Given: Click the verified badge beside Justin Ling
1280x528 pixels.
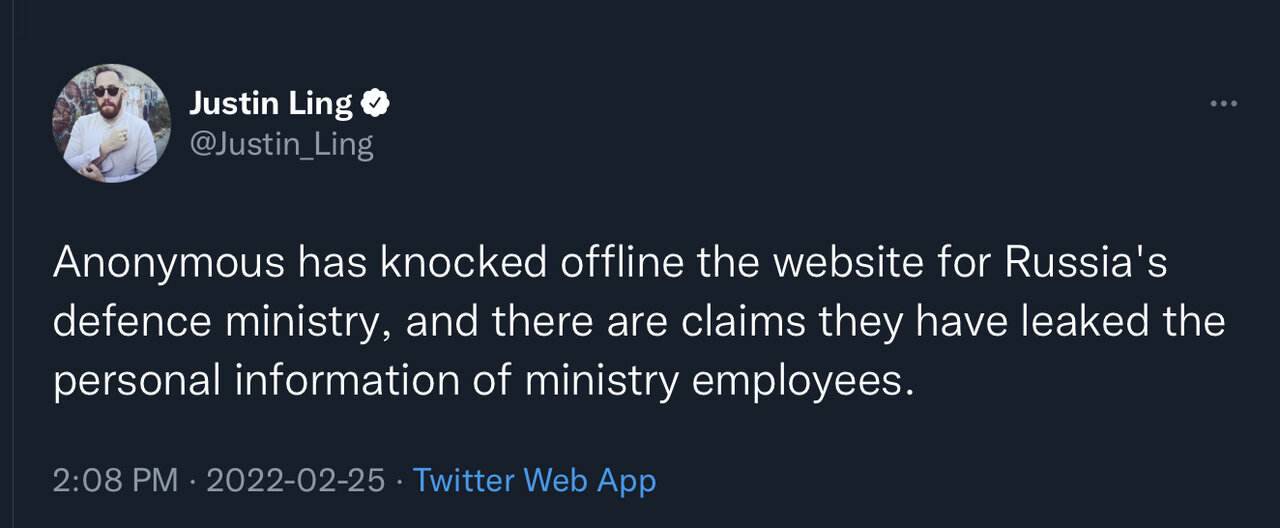Looking at the screenshot, I should (376, 103).
